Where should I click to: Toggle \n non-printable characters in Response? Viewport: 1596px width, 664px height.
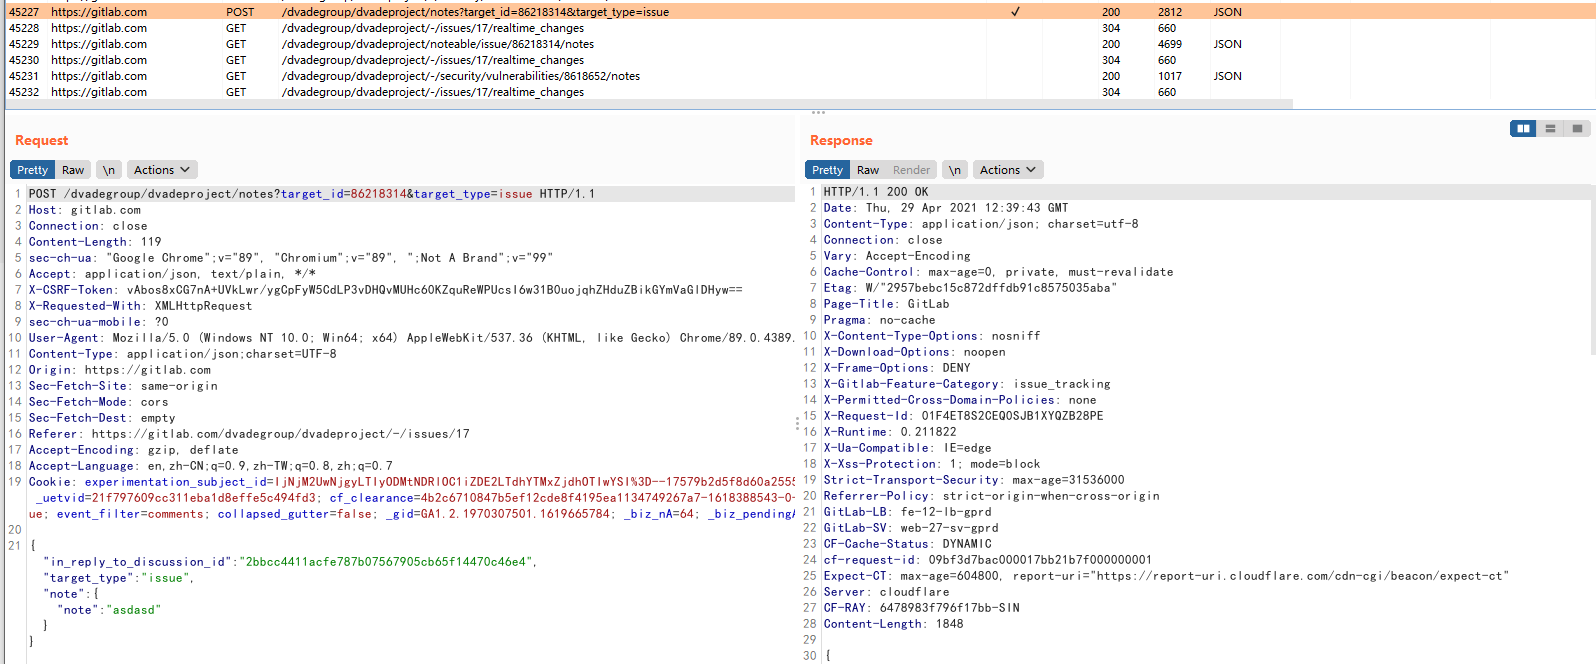click(955, 170)
